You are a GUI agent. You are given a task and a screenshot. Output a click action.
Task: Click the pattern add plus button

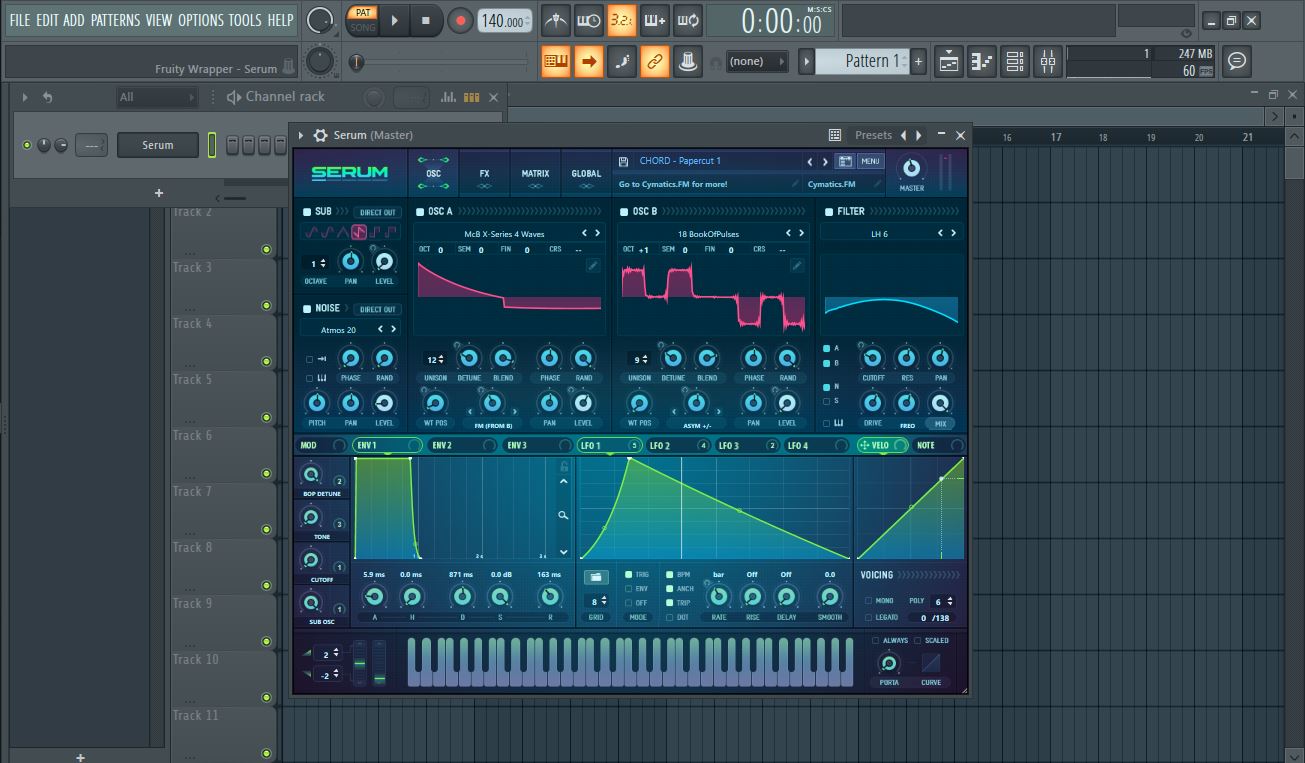(918, 61)
